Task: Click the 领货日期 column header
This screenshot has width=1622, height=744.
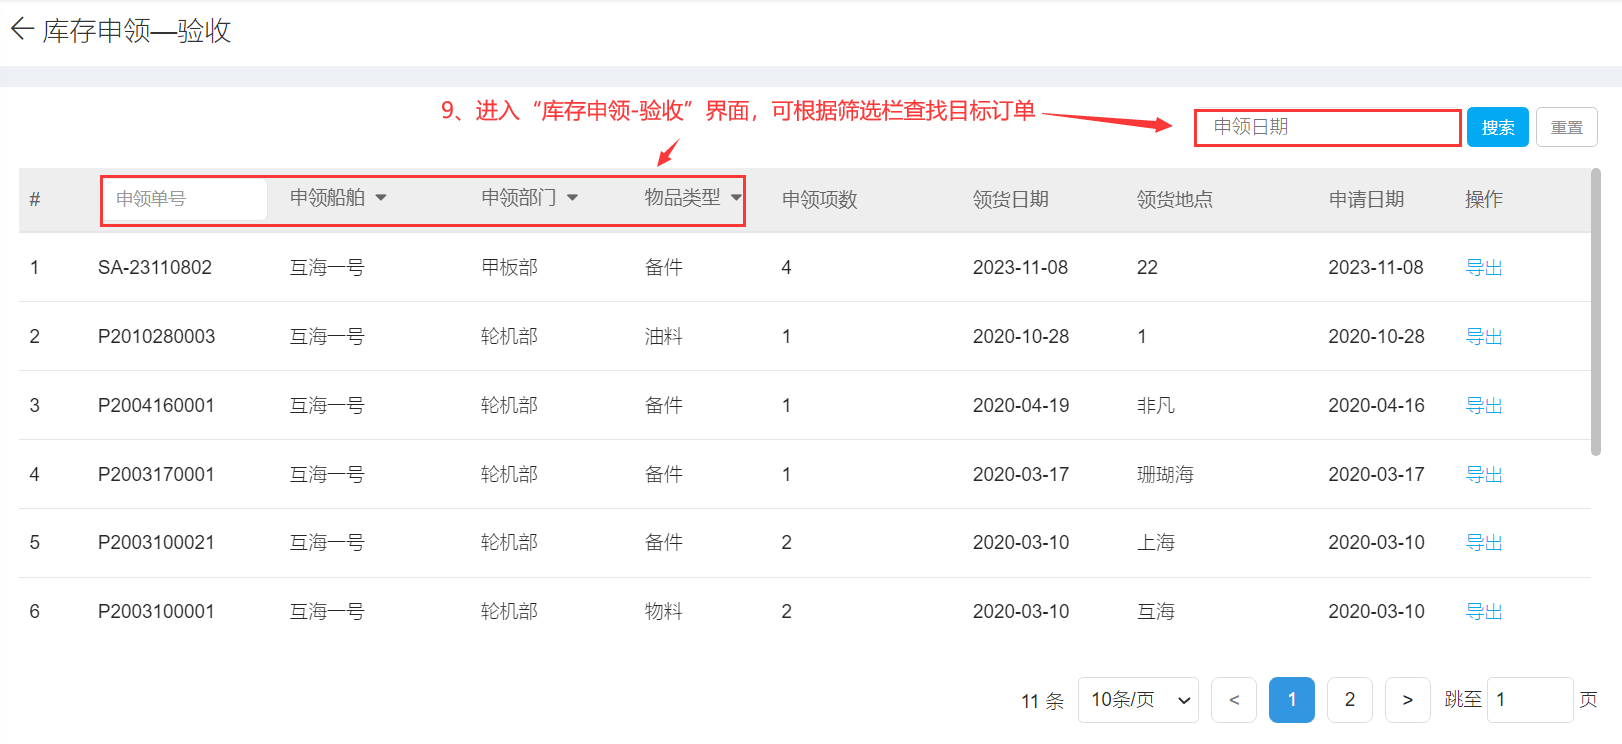Action: [1010, 199]
